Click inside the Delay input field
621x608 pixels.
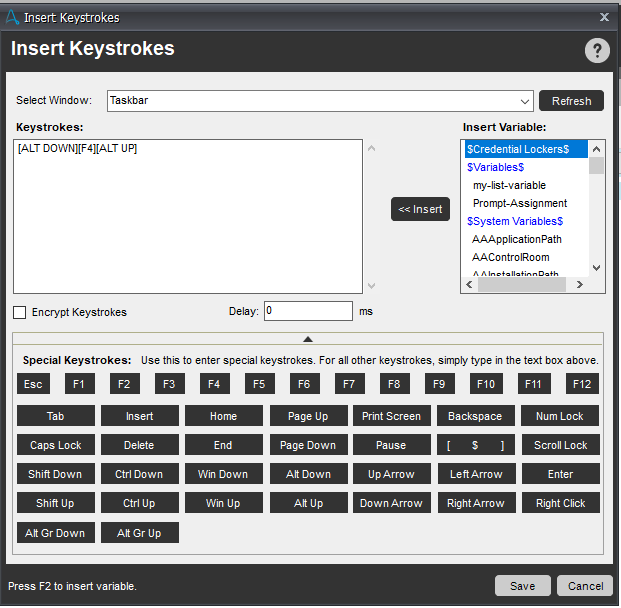coord(308,311)
